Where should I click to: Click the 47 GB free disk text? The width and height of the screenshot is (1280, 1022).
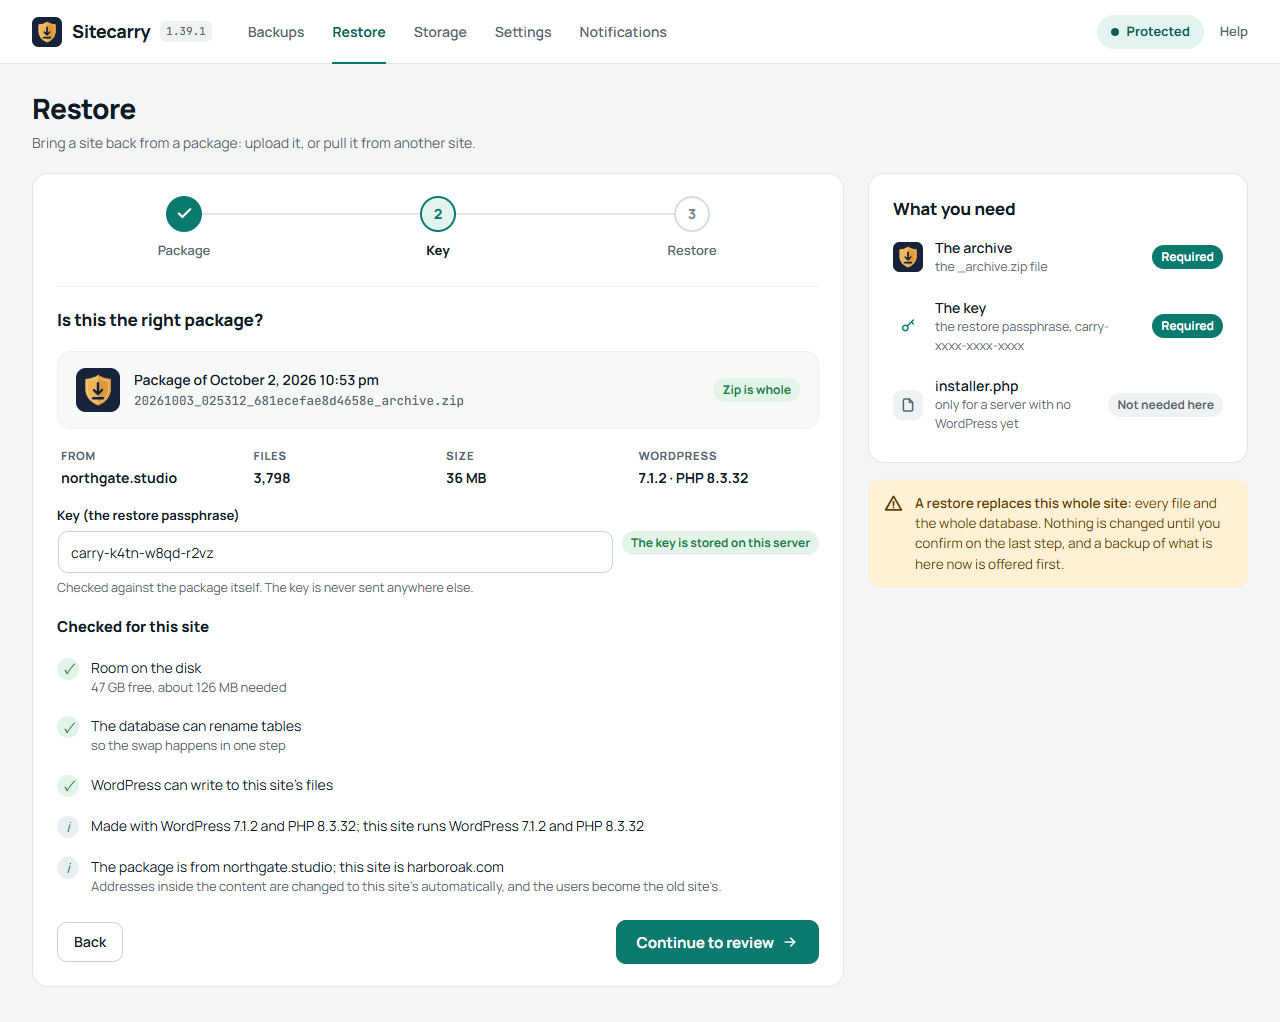point(189,688)
